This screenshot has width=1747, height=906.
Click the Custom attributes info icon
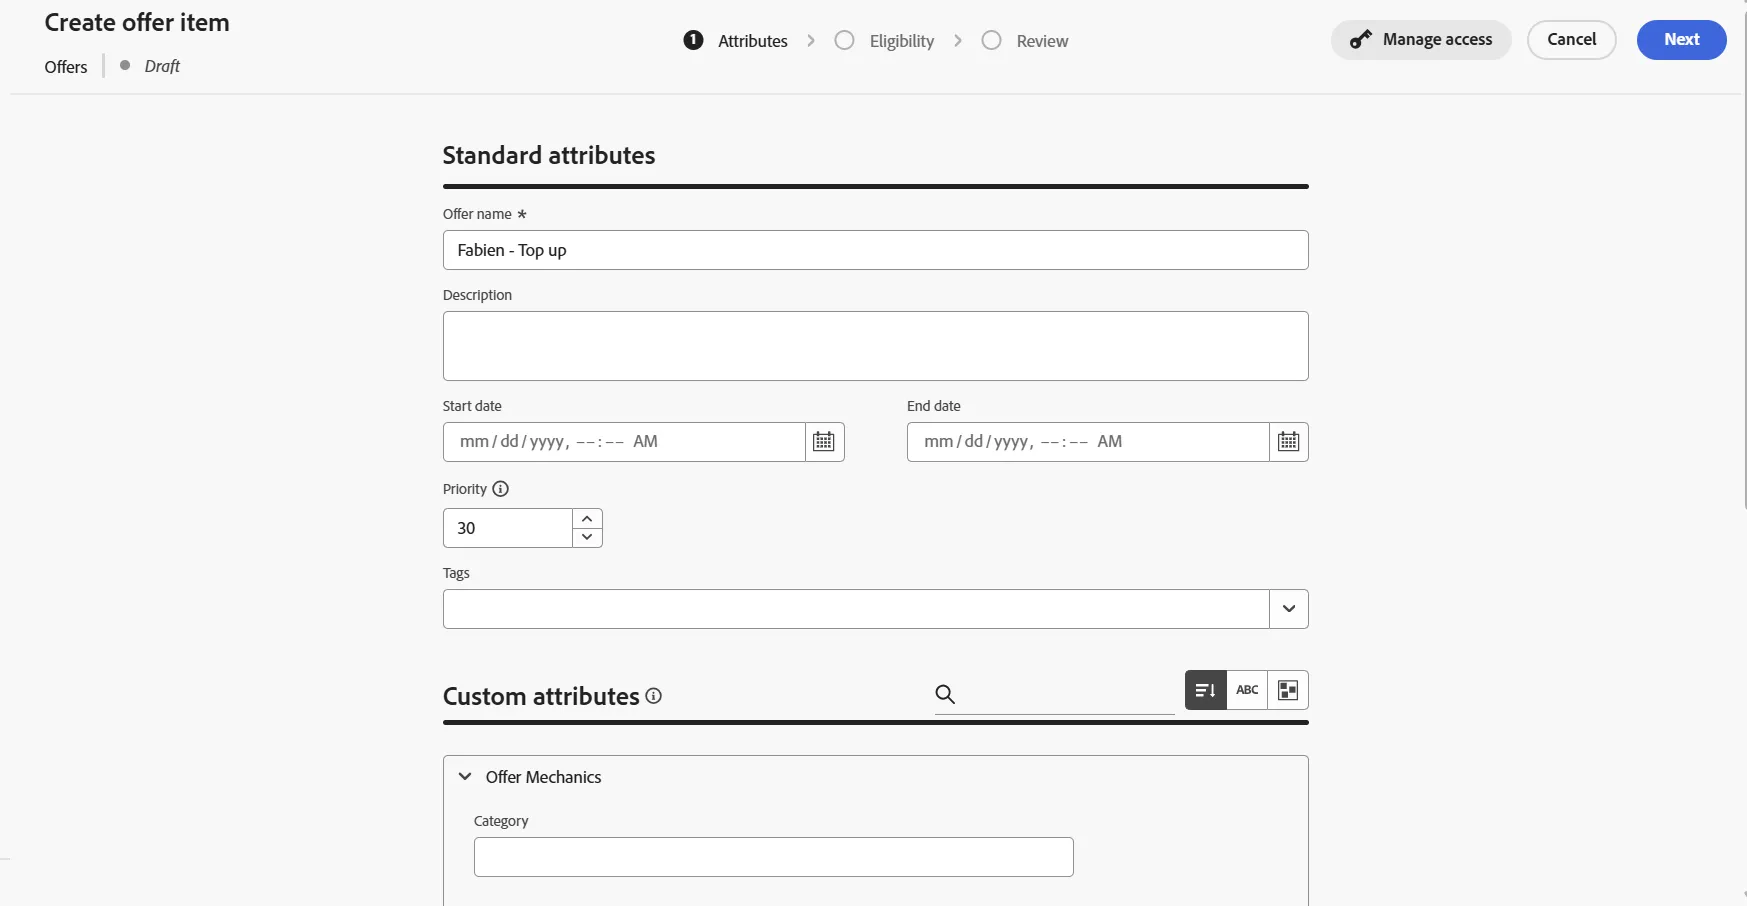[654, 695]
